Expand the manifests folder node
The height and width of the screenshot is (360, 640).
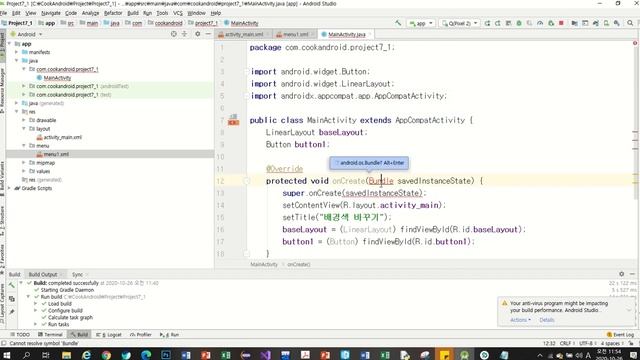(x=16, y=52)
